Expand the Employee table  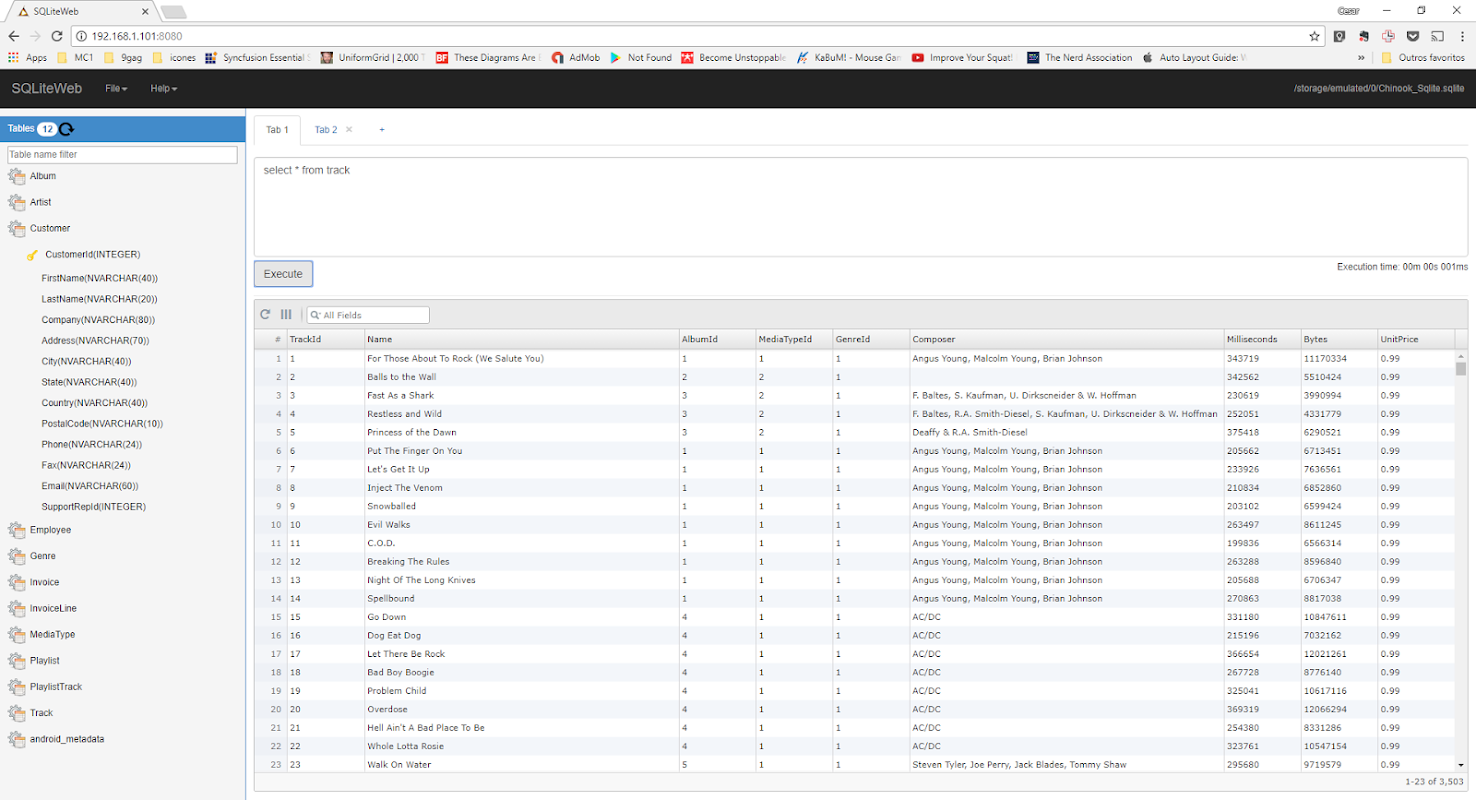click(x=38, y=530)
